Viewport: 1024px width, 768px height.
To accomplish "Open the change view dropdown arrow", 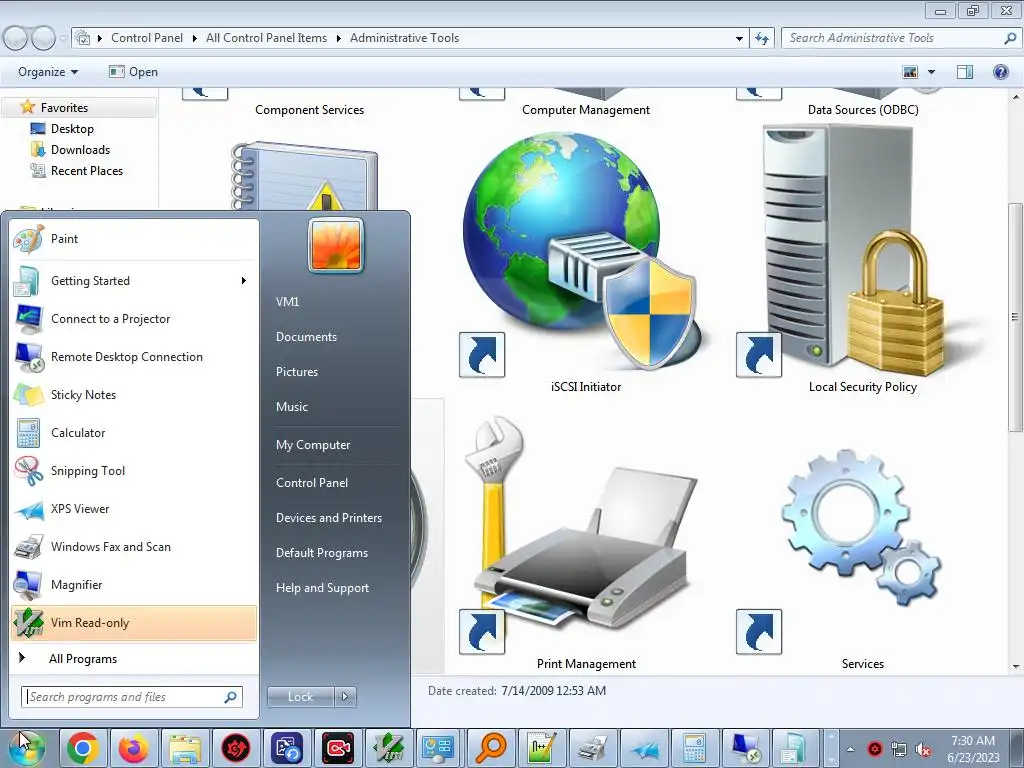I will click(931, 72).
